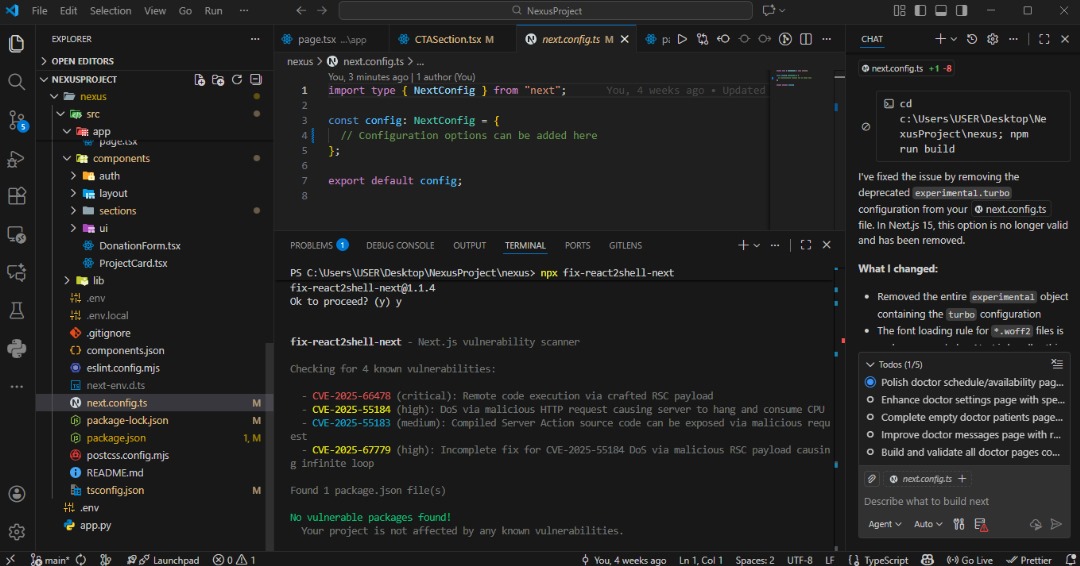Switch to the DEBUG CONSOLE tab
1080x566 pixels.
coord(400,245)
